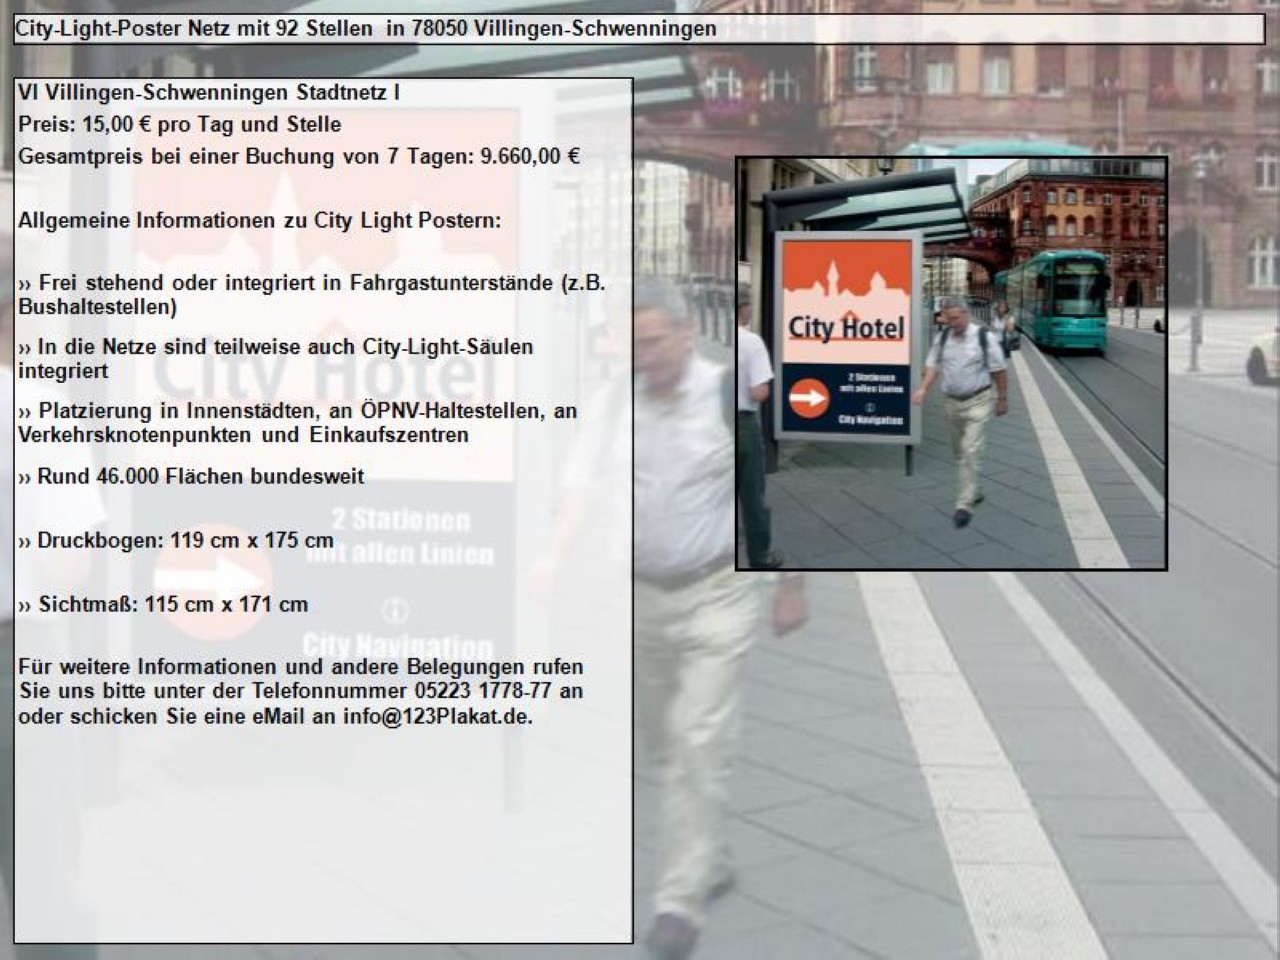Click the red arrow circle on thumbnail poster

point(808,399)
